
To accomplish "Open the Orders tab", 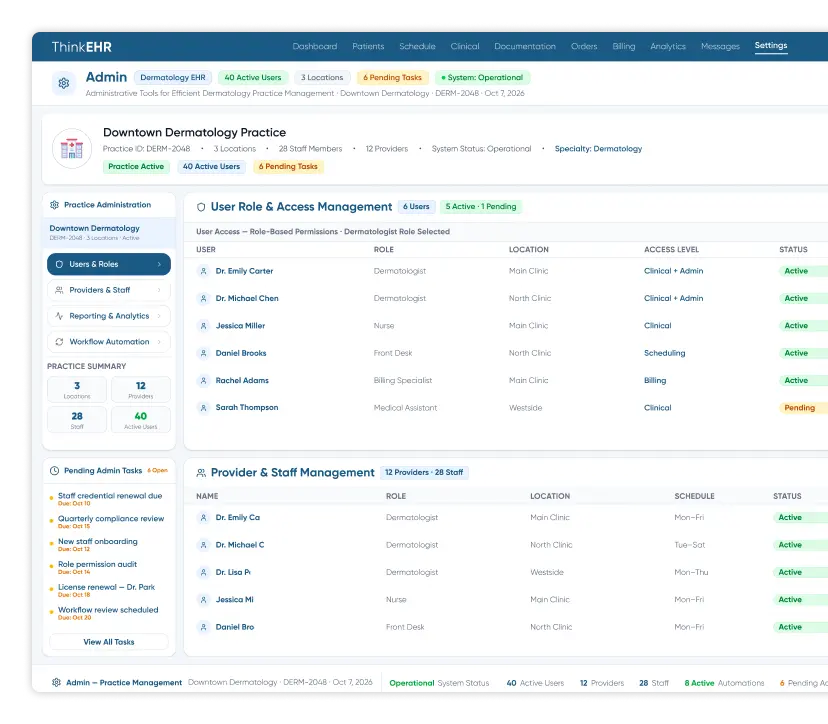I will click(584, 46).
